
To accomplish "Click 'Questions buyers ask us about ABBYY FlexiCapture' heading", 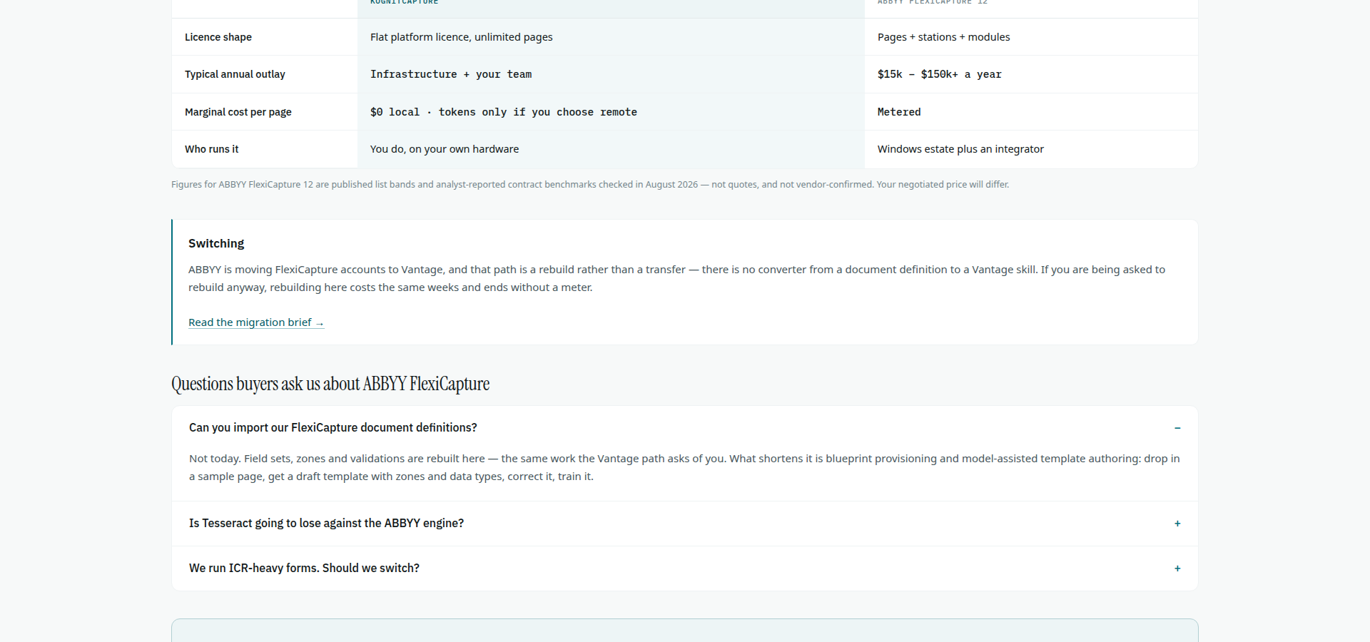I will (x=330, y=384).
